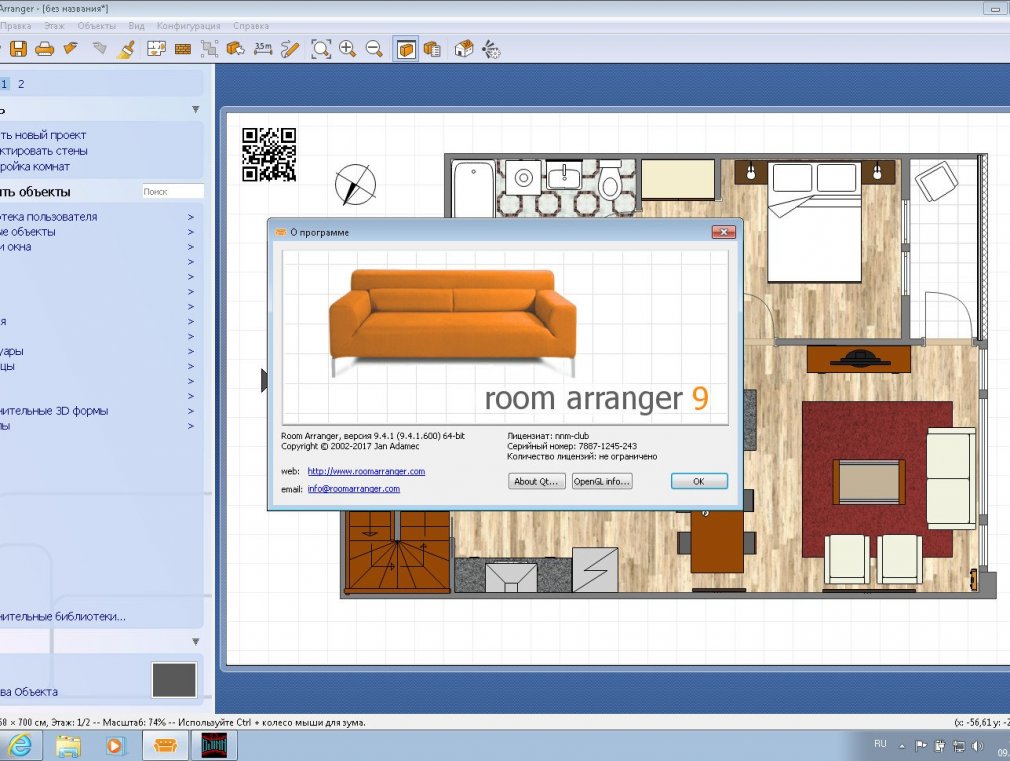Click the Print toolbar icon

[44, 49]
